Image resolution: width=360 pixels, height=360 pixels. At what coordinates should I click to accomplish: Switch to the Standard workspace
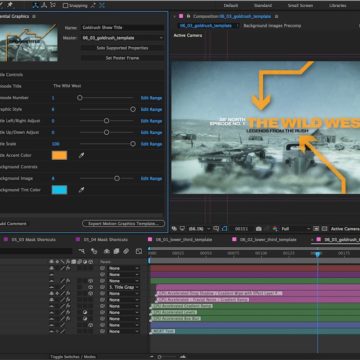(263, 5)
